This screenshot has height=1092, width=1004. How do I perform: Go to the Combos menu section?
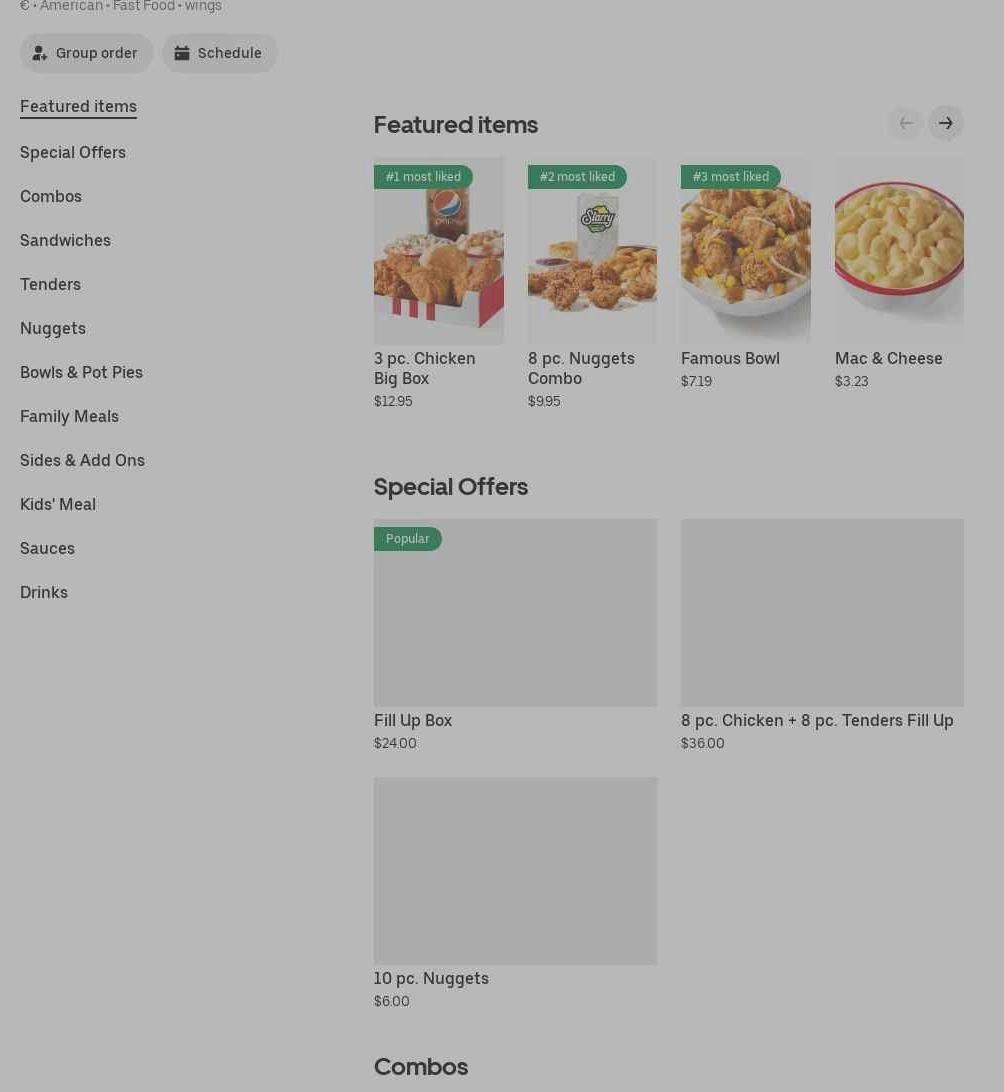(x=51, y=196)
